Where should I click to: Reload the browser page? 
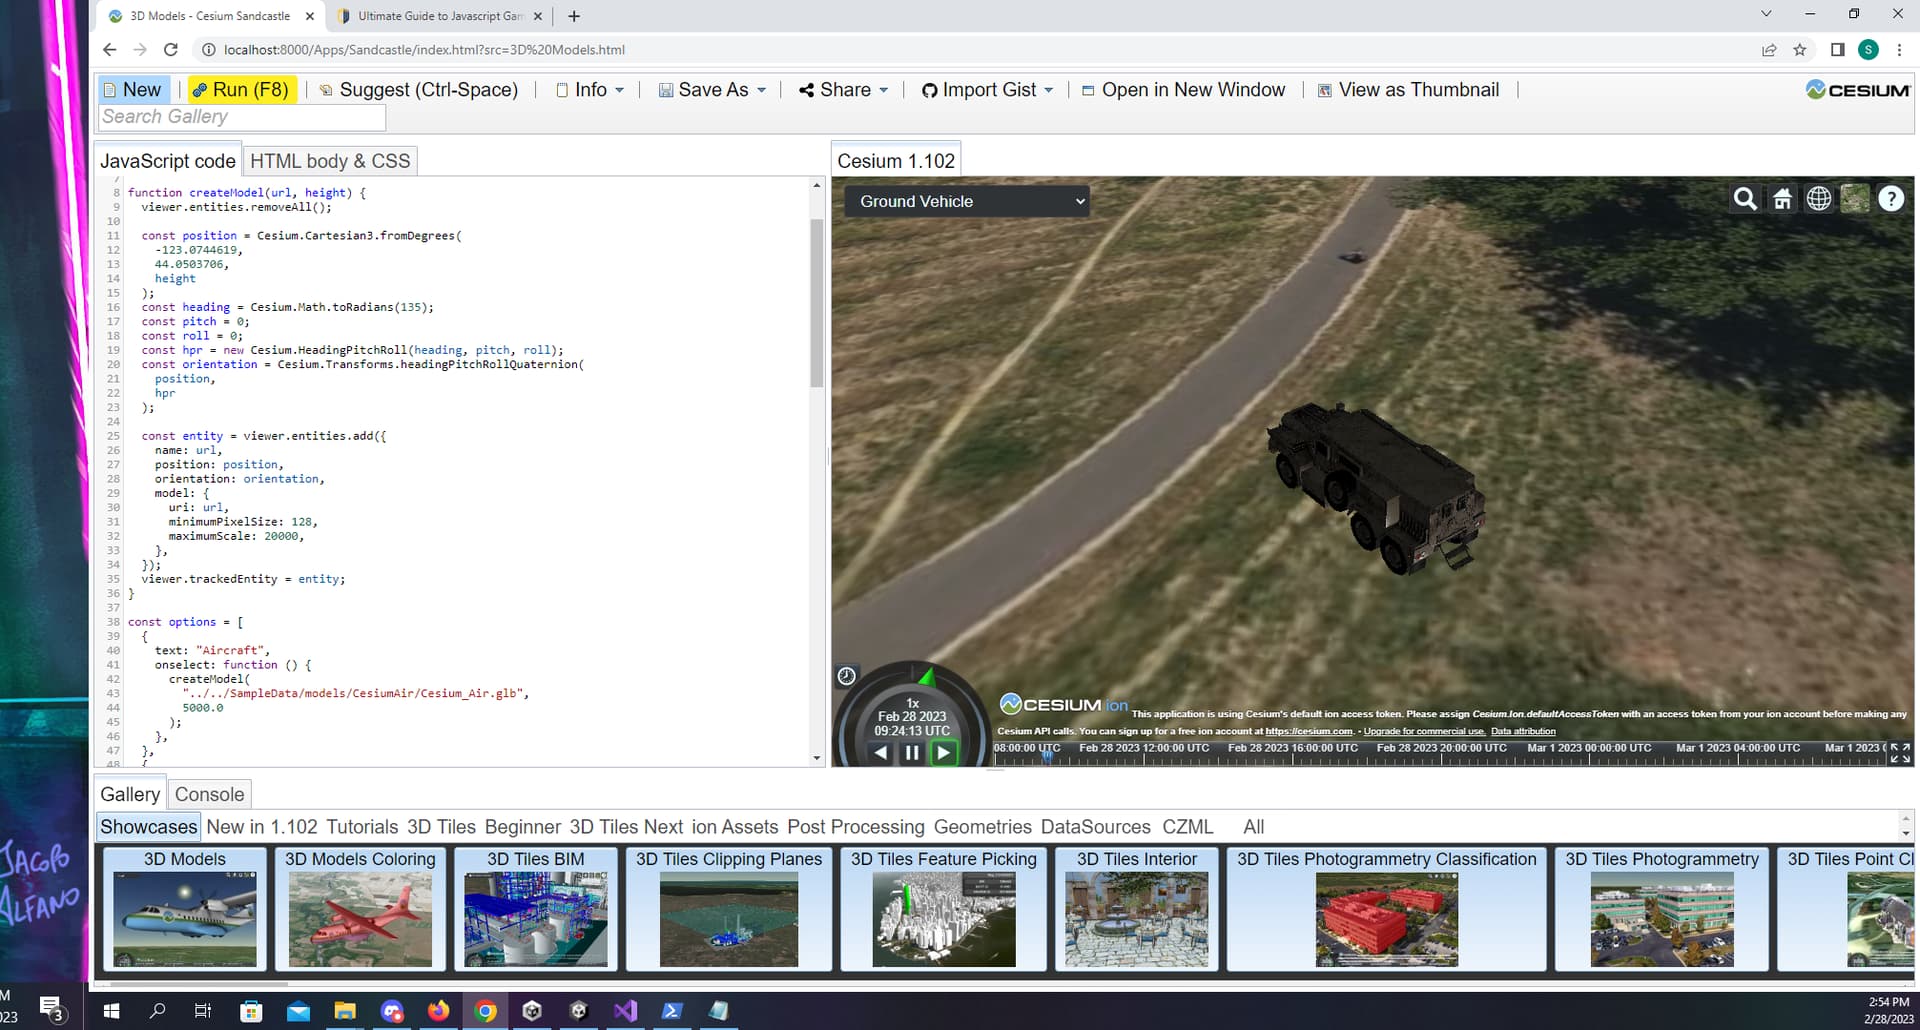click(171, 49)
